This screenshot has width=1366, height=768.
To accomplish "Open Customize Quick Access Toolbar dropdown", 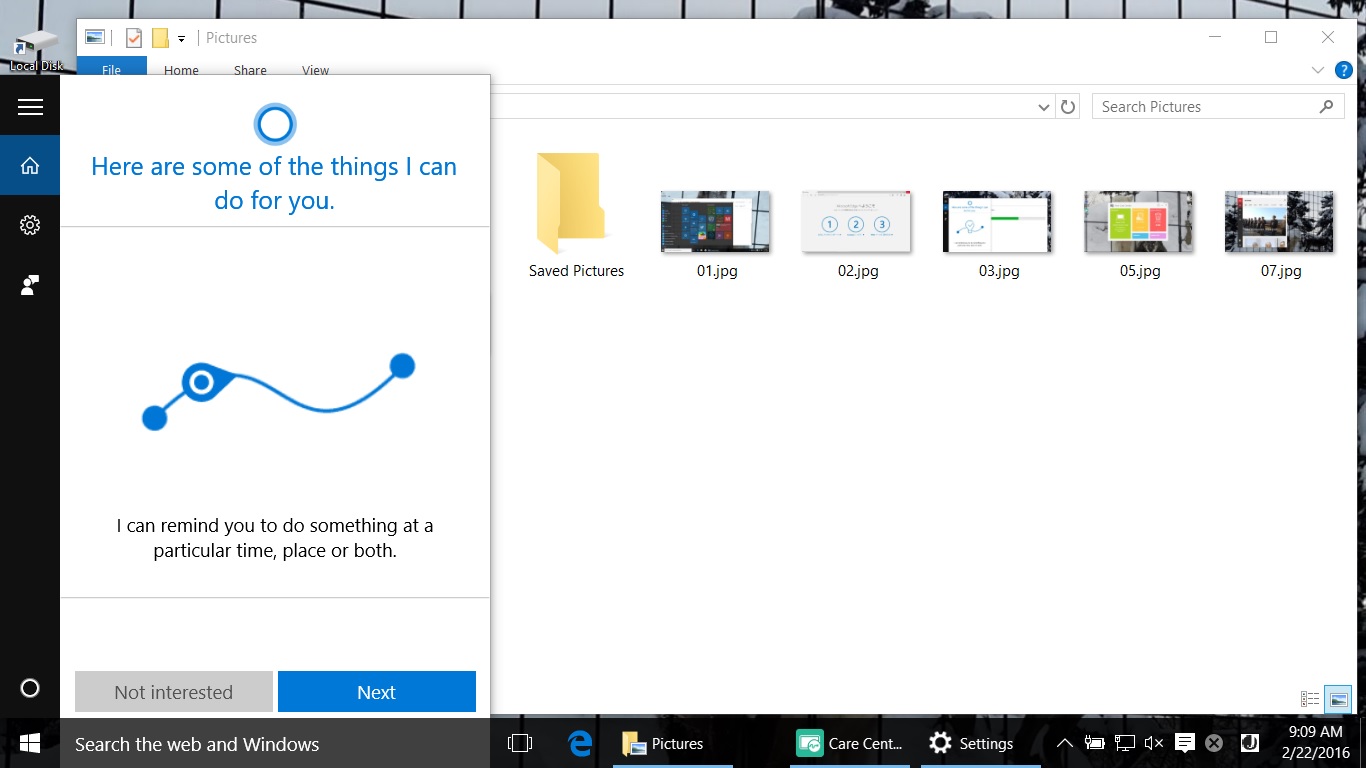I will pyautogui.click(x=181, y=39).
